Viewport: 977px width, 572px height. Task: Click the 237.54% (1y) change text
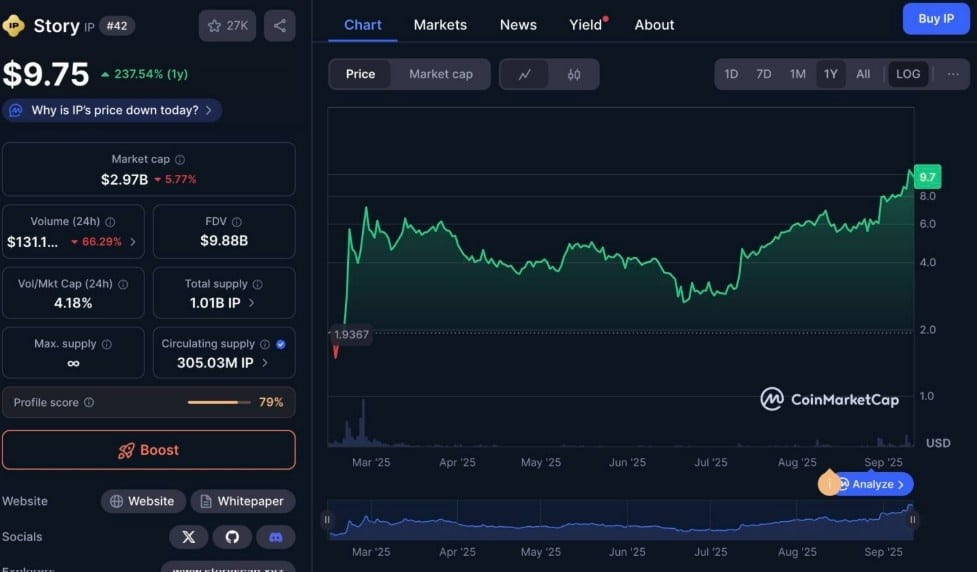(151, 74)
